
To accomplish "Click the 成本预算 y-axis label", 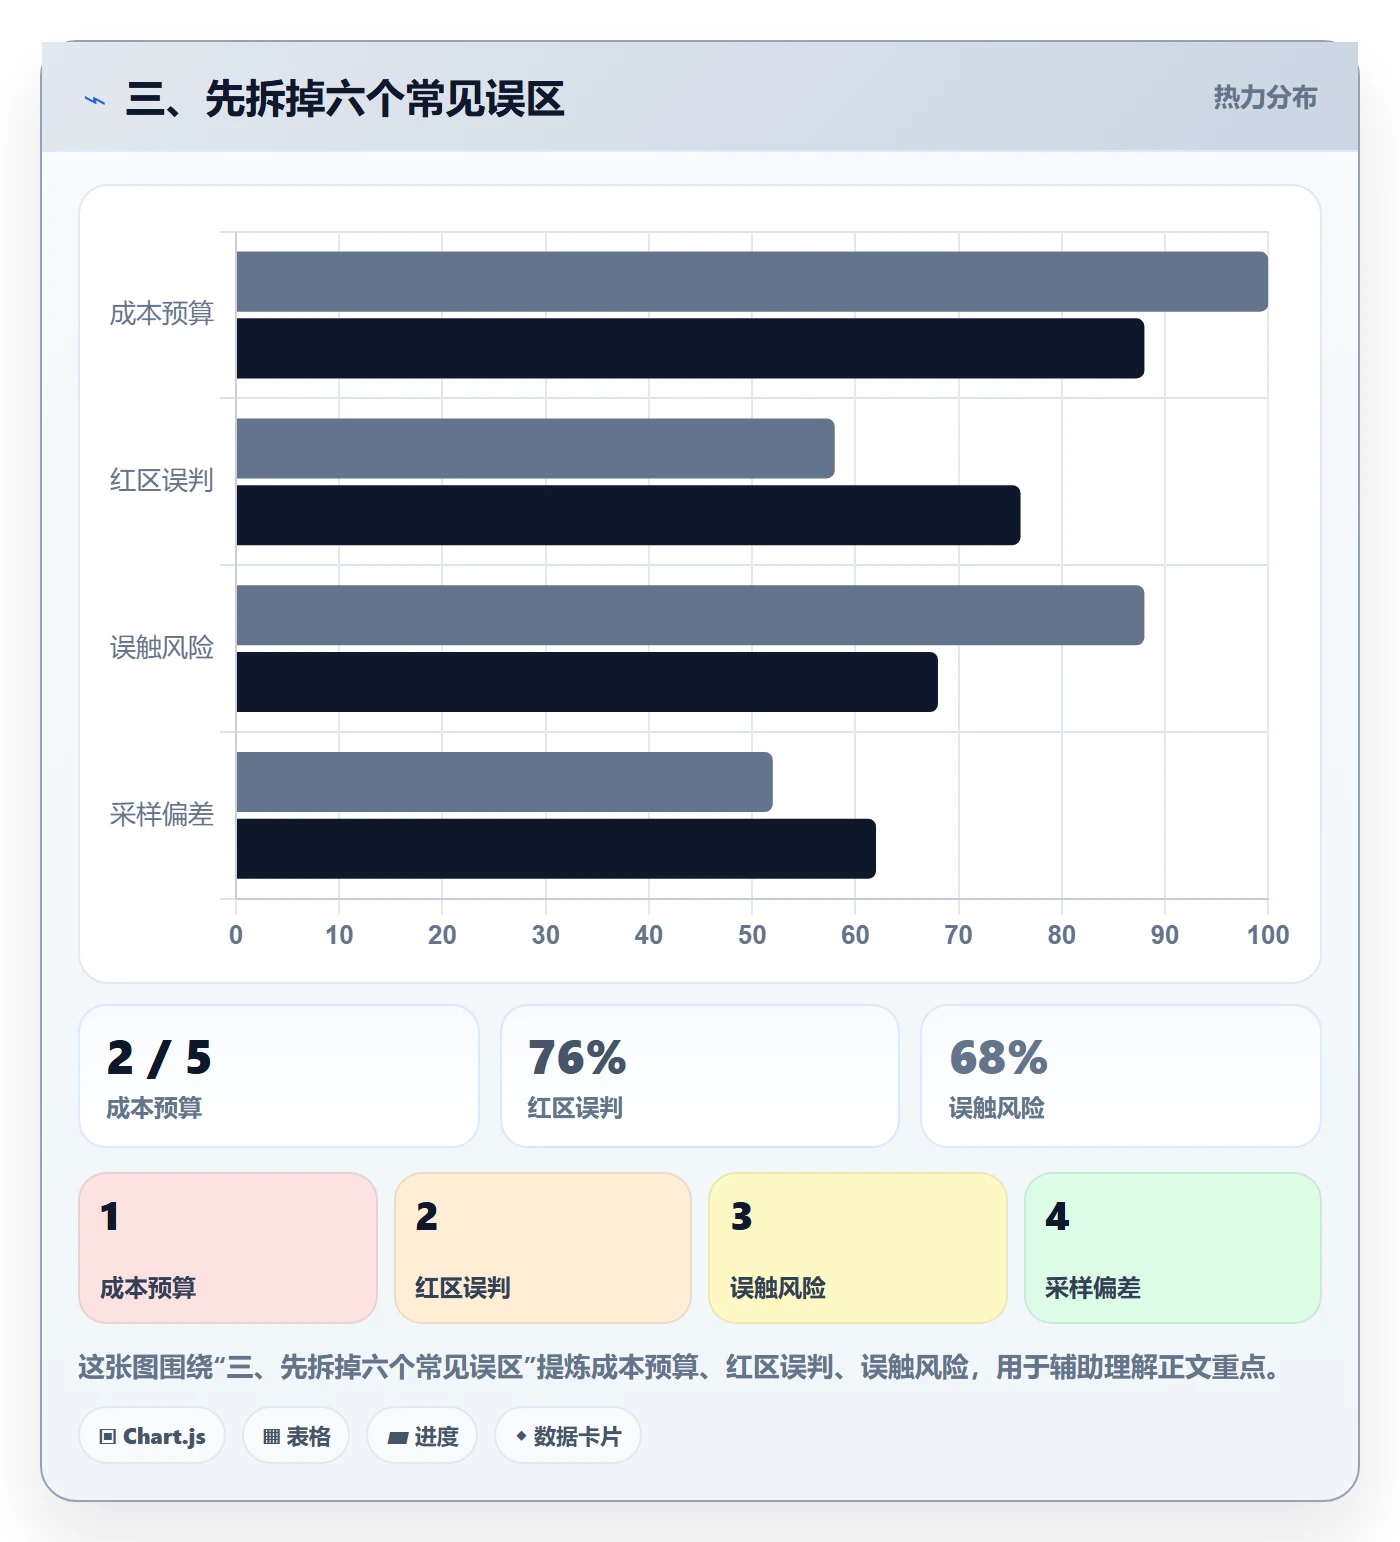I will click(162, 314).
